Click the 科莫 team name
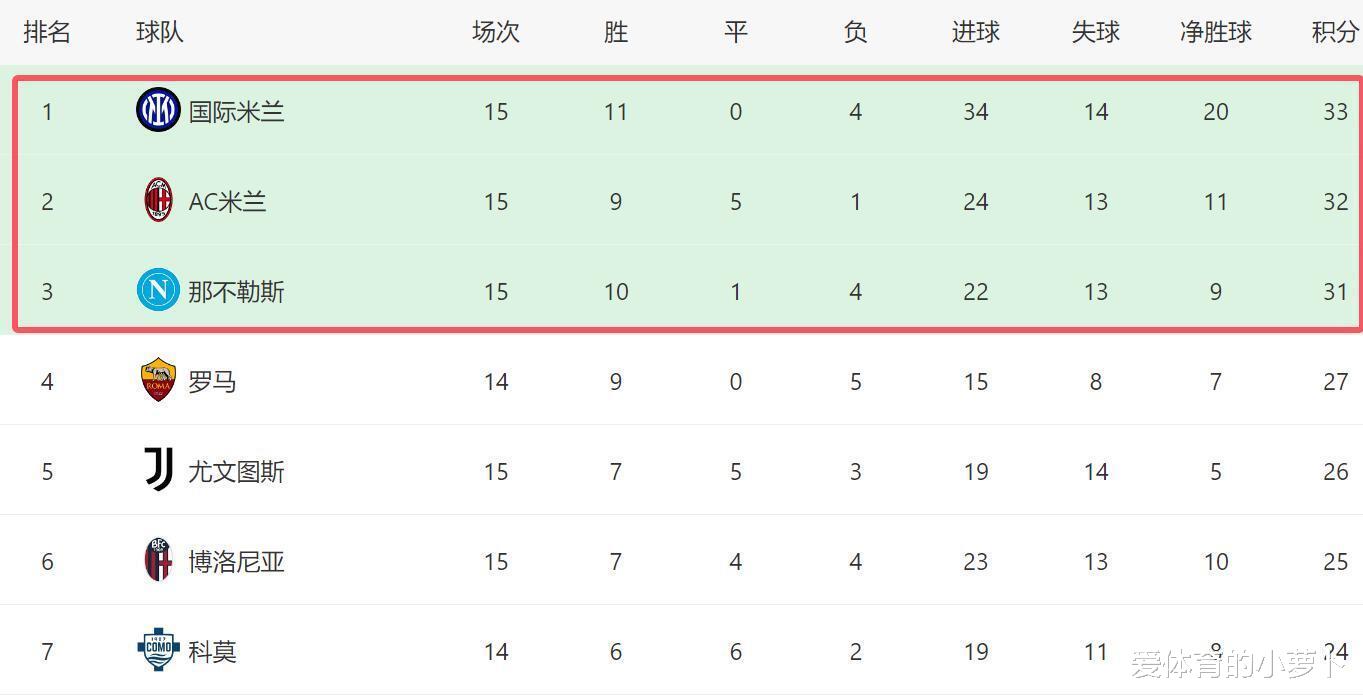Image resolution: width=1363 pixels, height=699 pixels. click(x=213, y=651)
